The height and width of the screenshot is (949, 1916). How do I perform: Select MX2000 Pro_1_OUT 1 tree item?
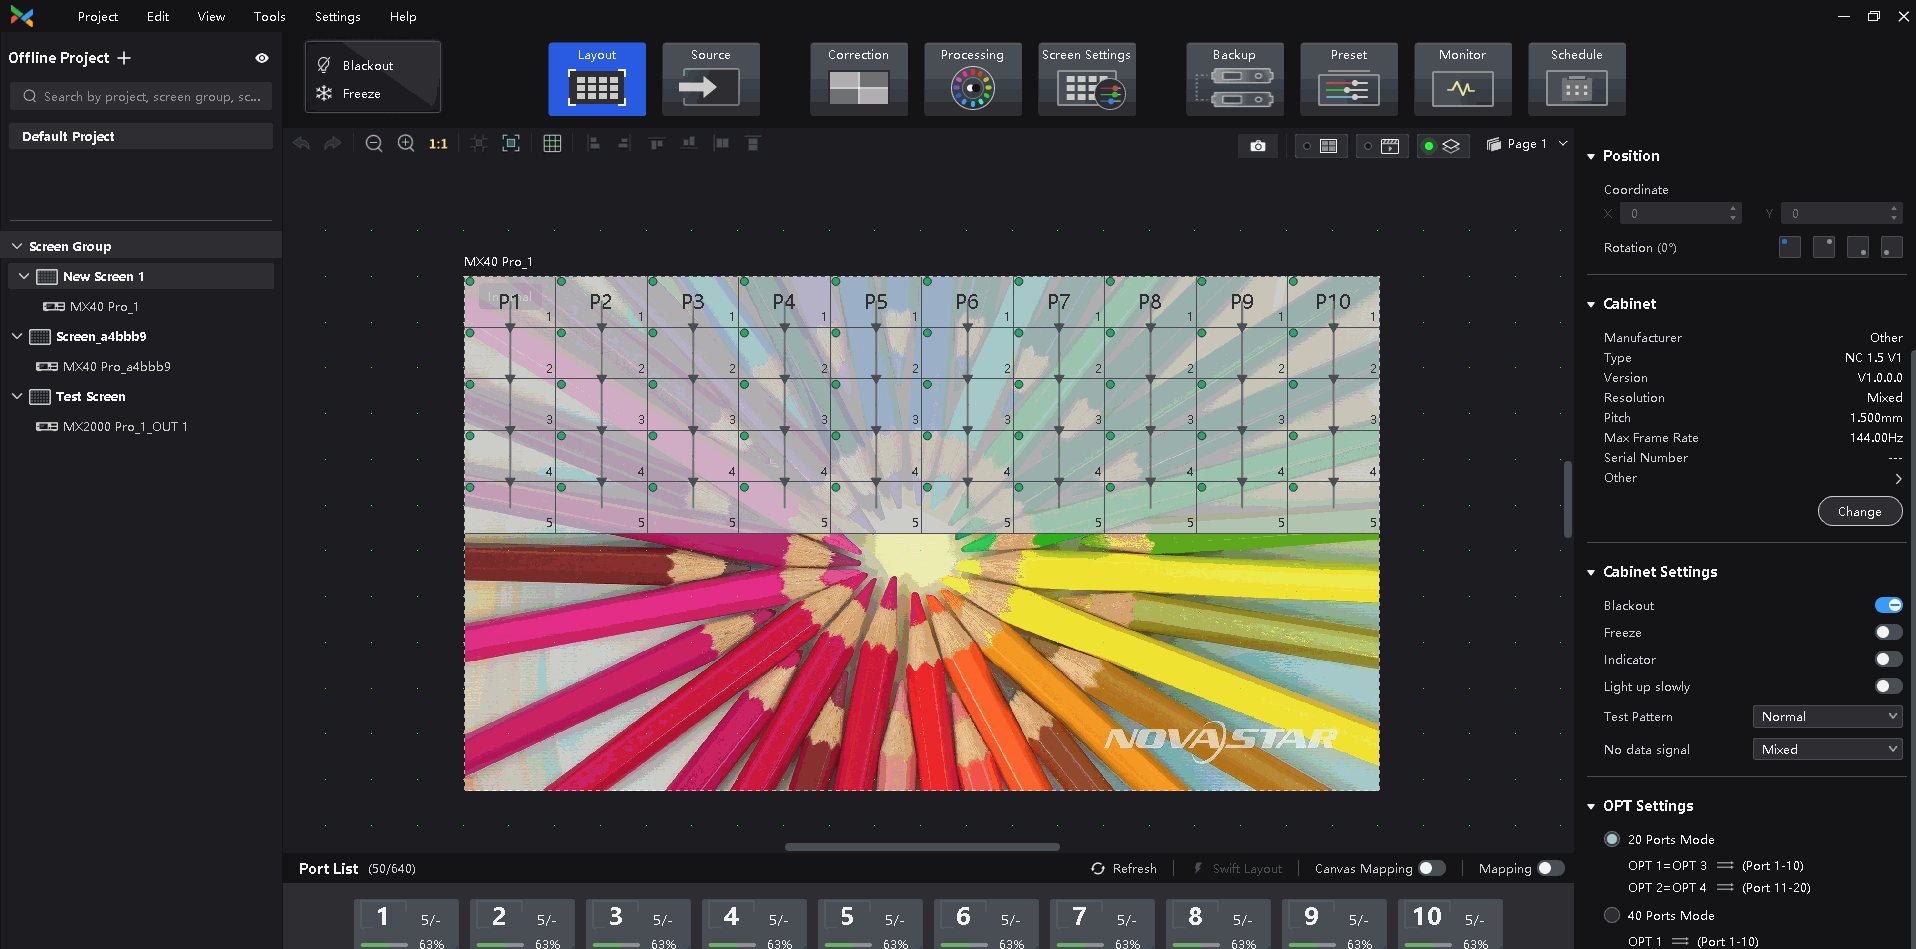pos(125,426)
